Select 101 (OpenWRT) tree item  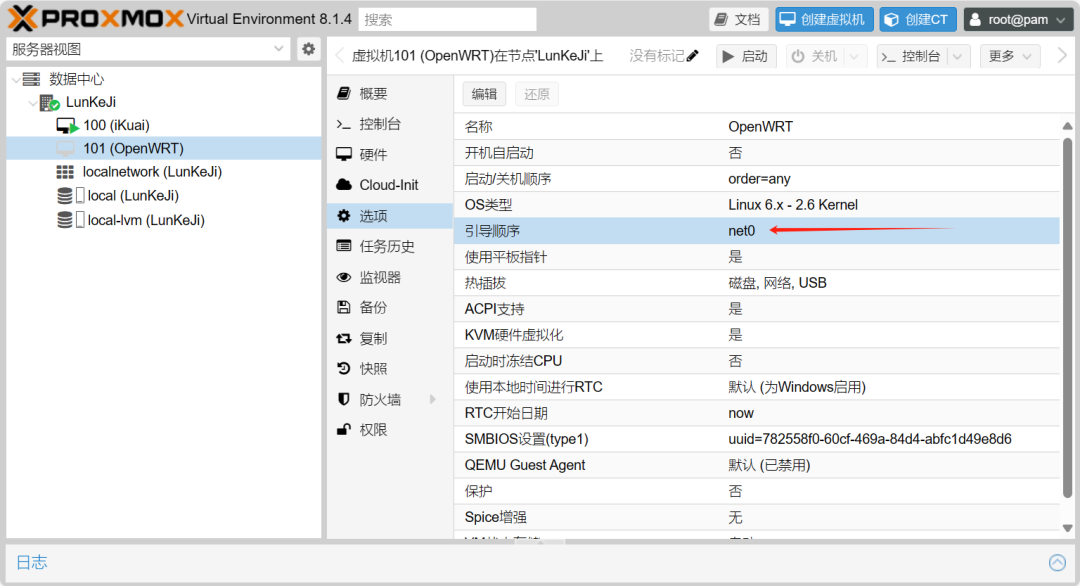[164, 149]
